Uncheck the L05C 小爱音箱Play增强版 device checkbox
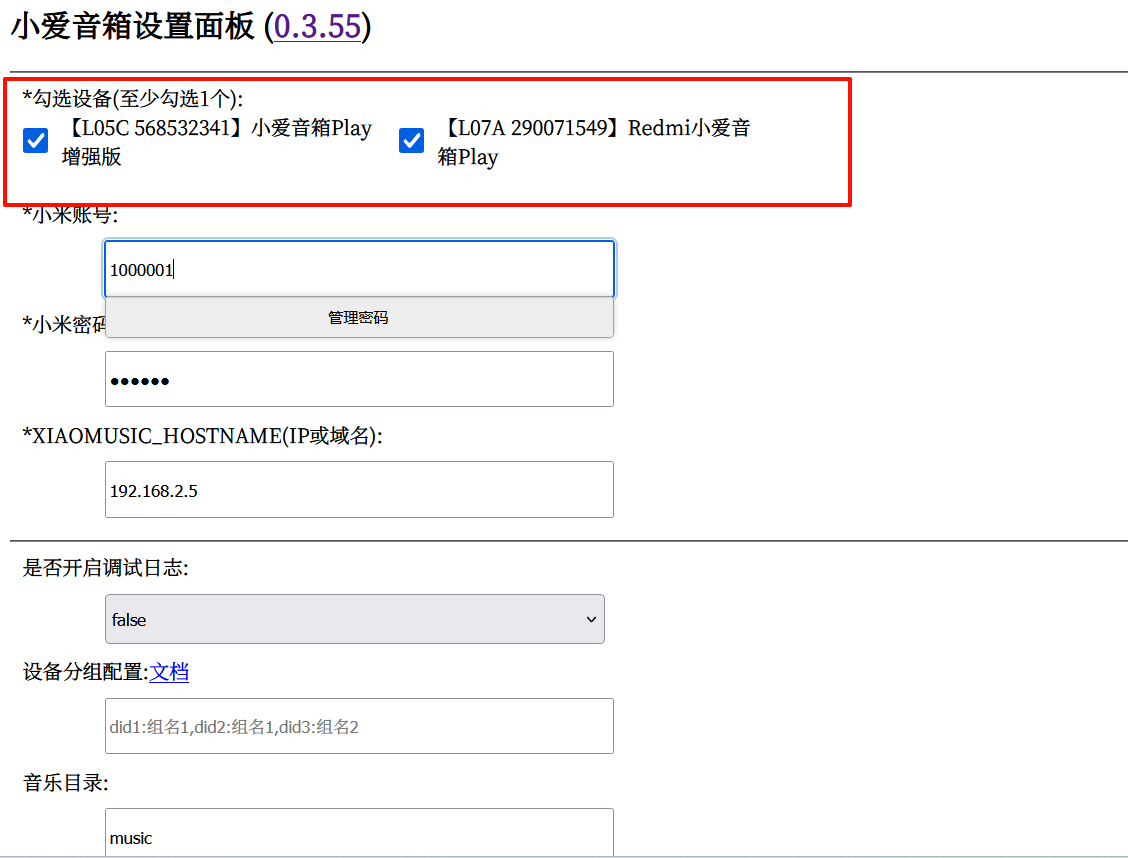The image size is (1128, 858). [x=35, y=141]
